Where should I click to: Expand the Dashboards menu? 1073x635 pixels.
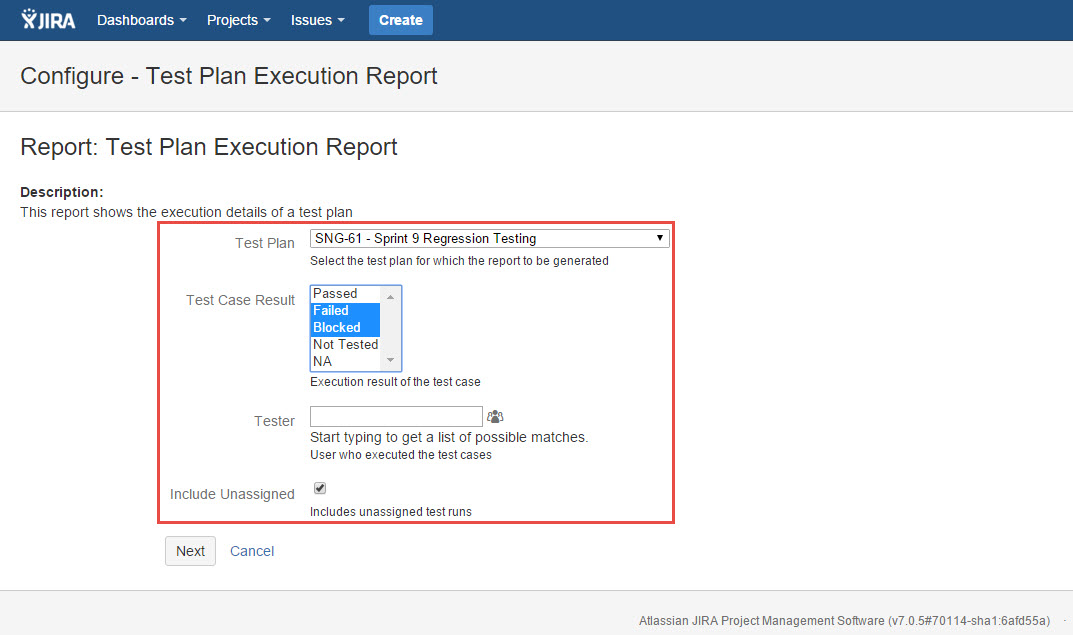click(x=141, y=20)
